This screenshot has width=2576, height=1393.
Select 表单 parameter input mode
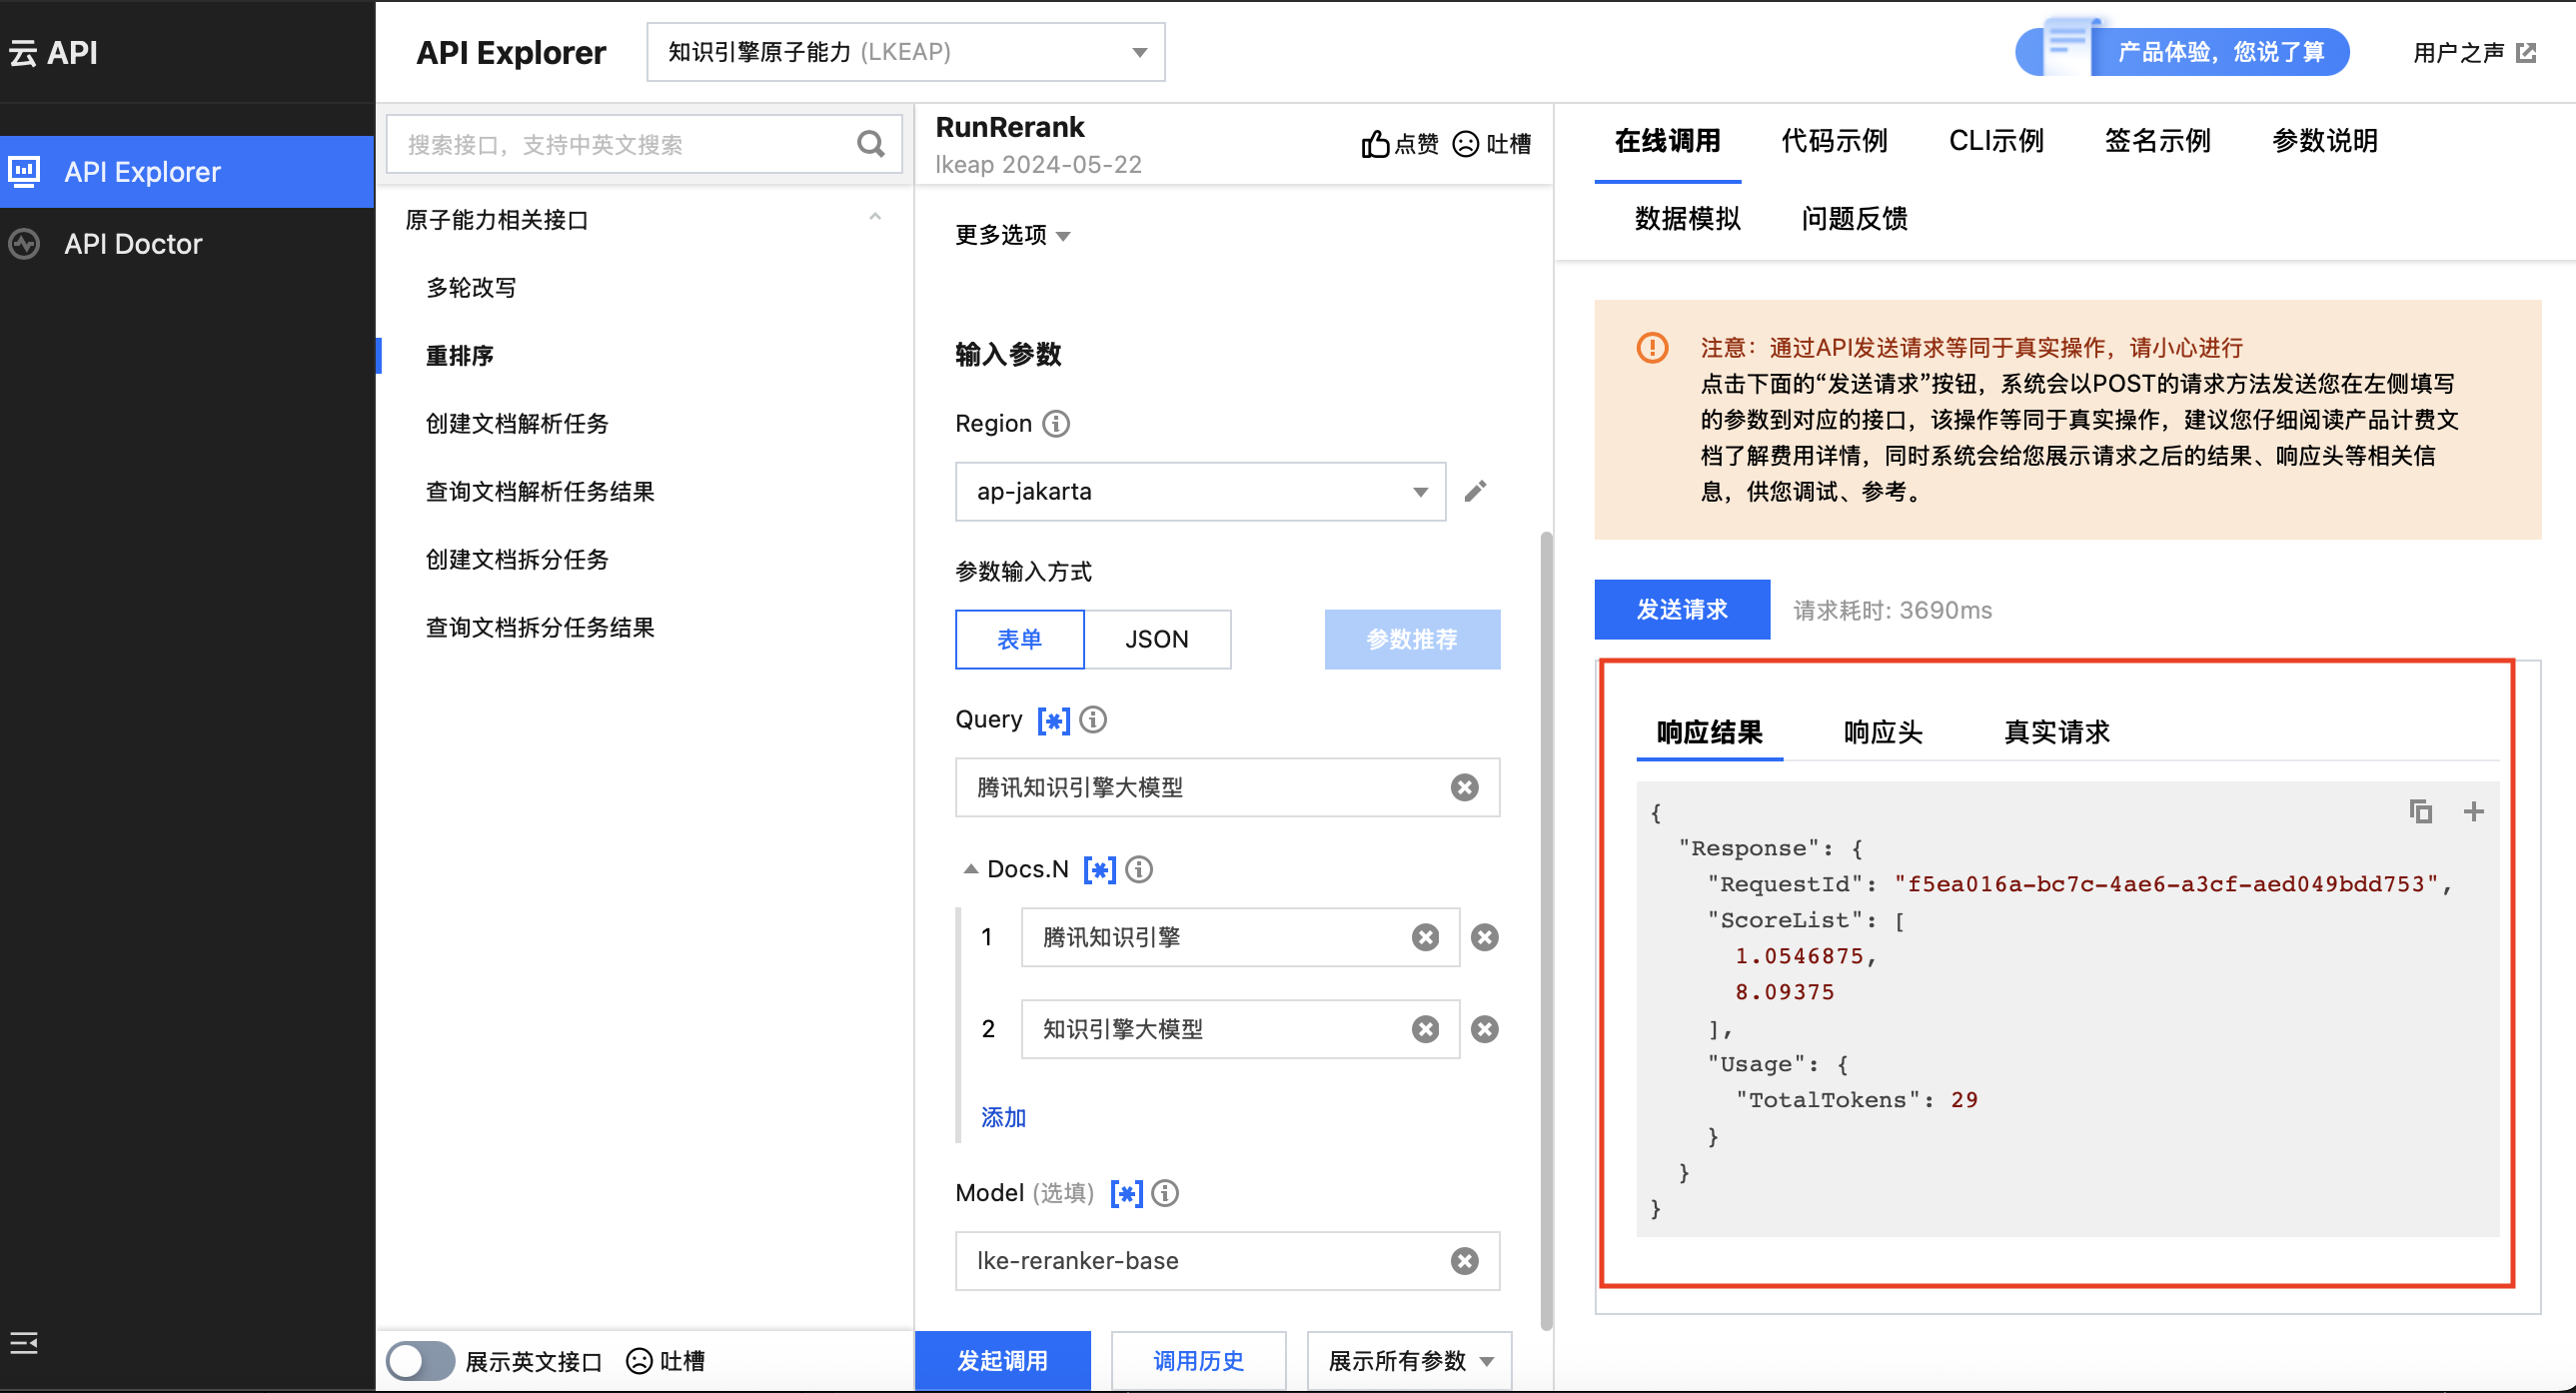pos(1019,639)
